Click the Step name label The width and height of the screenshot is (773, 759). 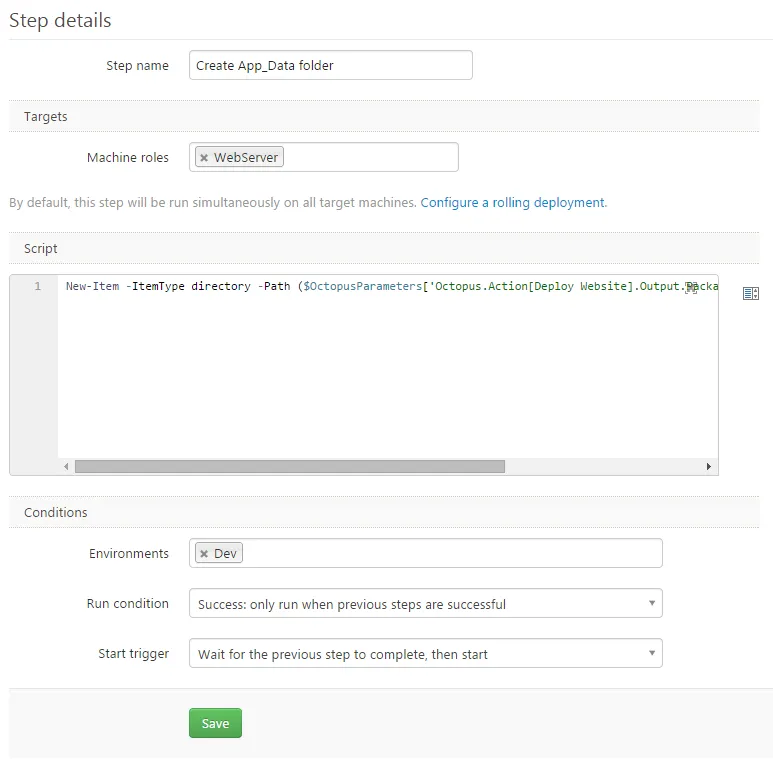(137, 66)
